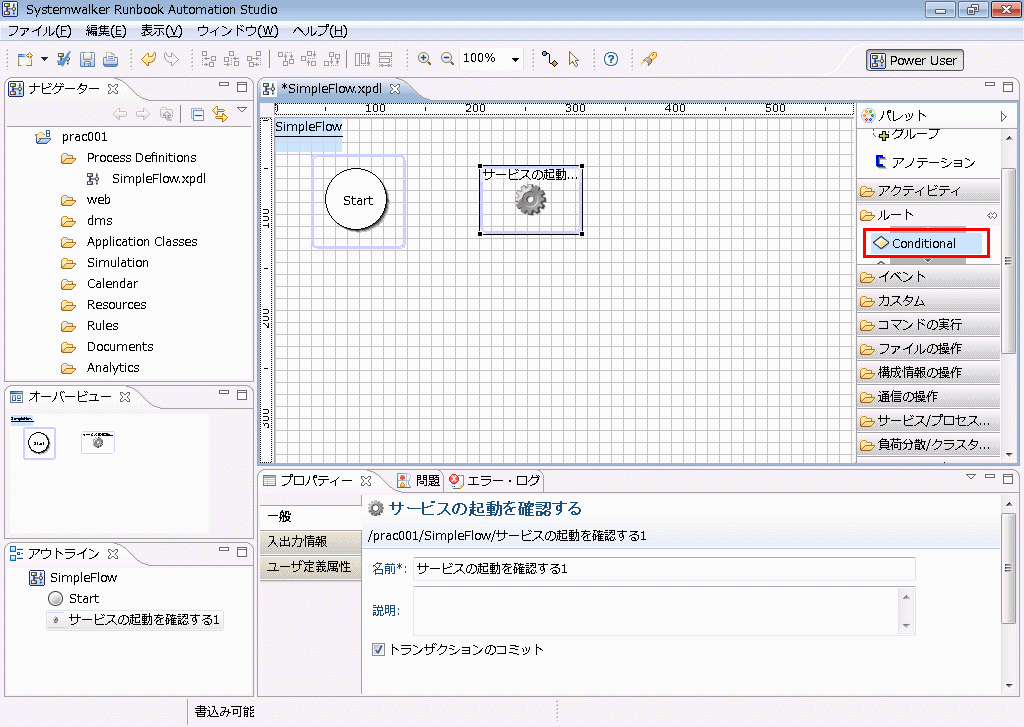Open the New dropdown arrow in toolbar
This screenshot has width=1024, height=727.
(44, 59)
